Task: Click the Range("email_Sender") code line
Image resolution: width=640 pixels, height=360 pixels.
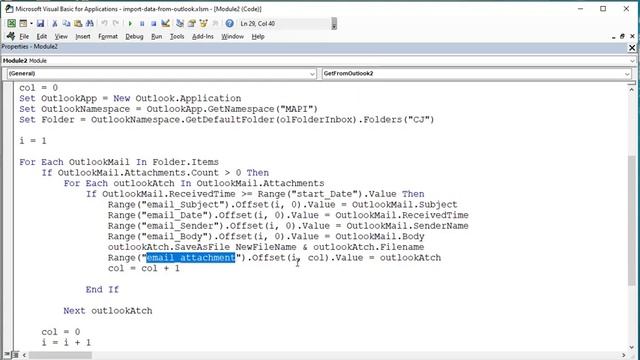Action: coord(288,226)
